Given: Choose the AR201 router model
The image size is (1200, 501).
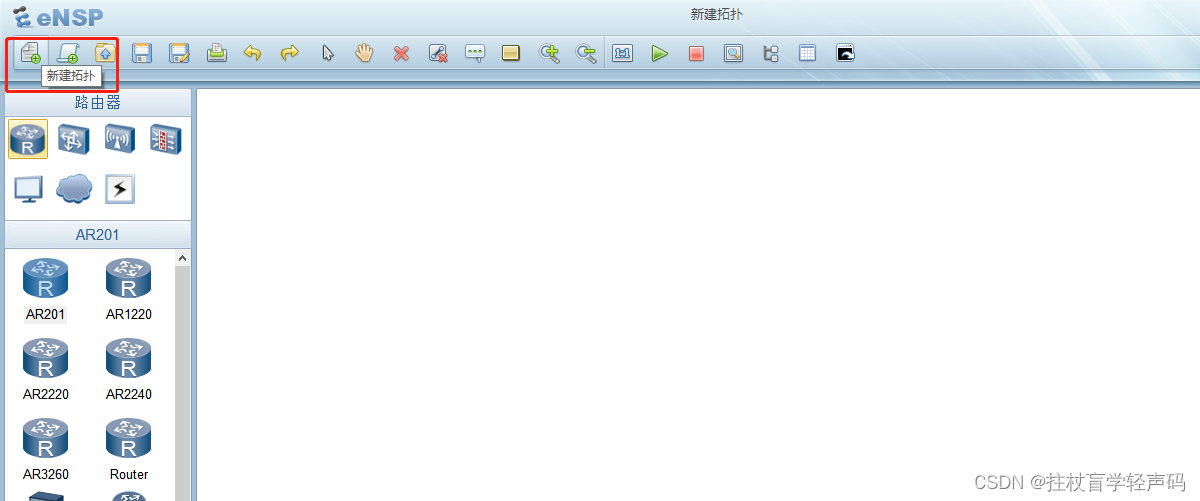Looking at the screenshot, I should point(45,290).
